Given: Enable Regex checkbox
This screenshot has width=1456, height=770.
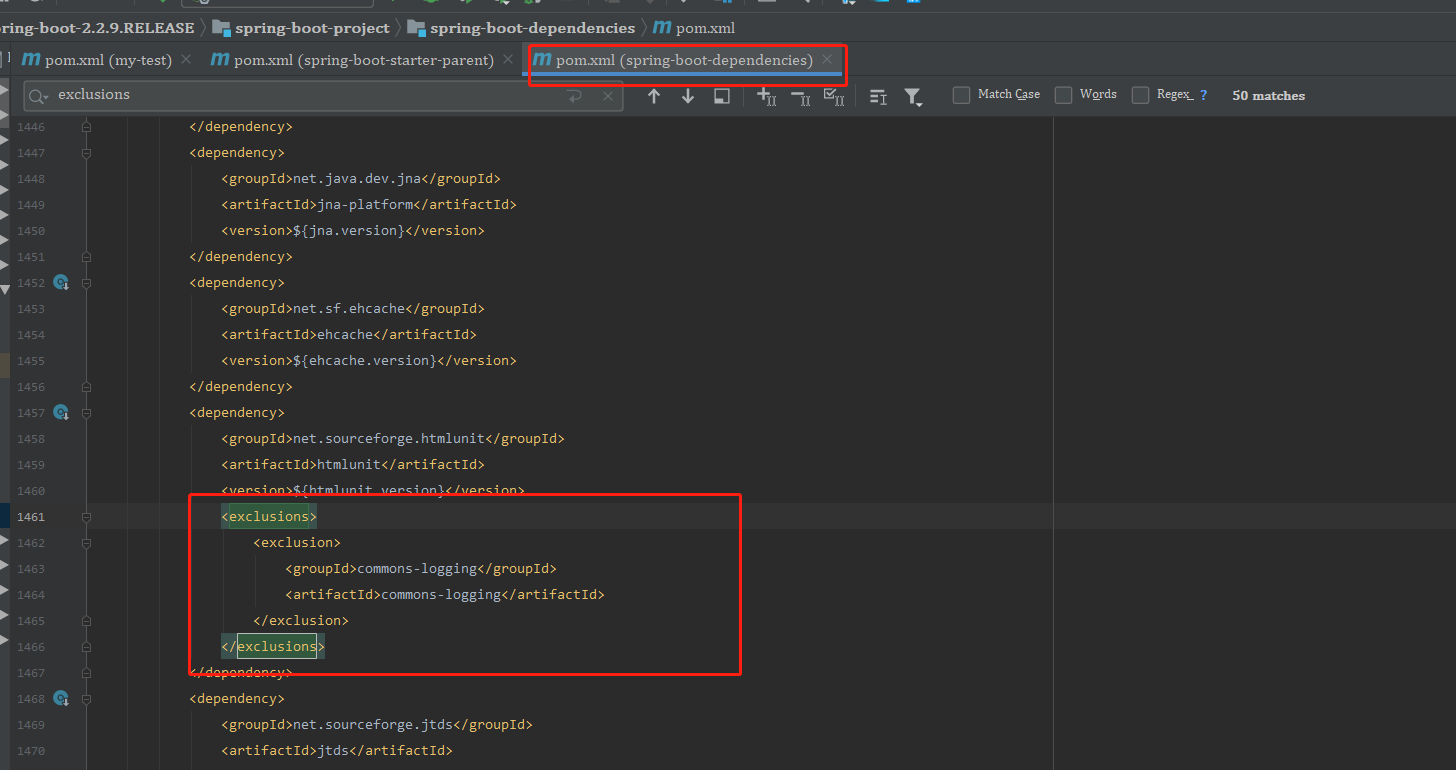Looking at the screenshot, I should click(x=1140, y=95).
